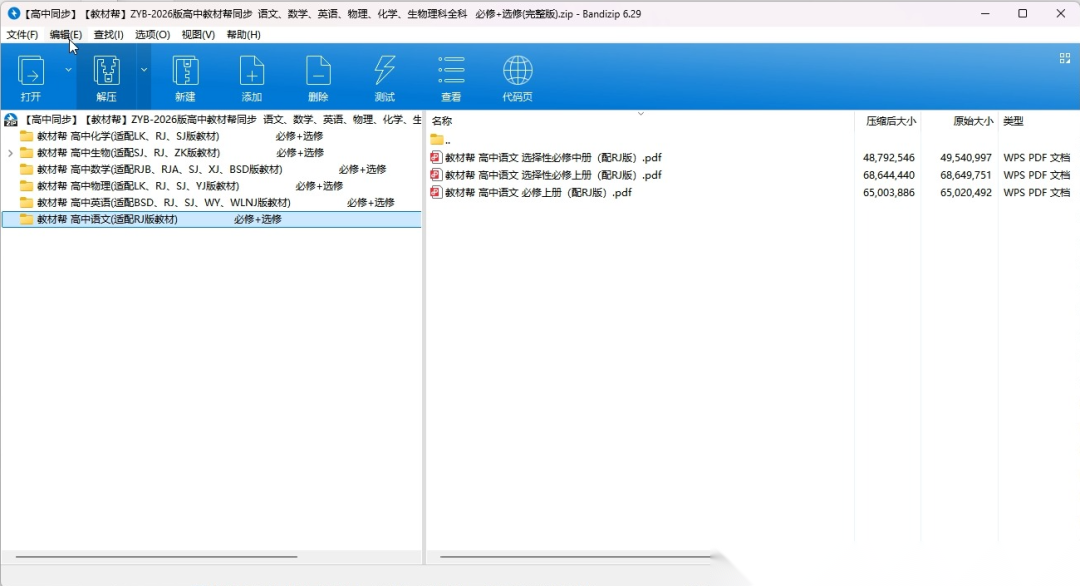Click the view layout icon at top right
Viewport: 1080px width, 586px height.
(x=1065, y=58)
